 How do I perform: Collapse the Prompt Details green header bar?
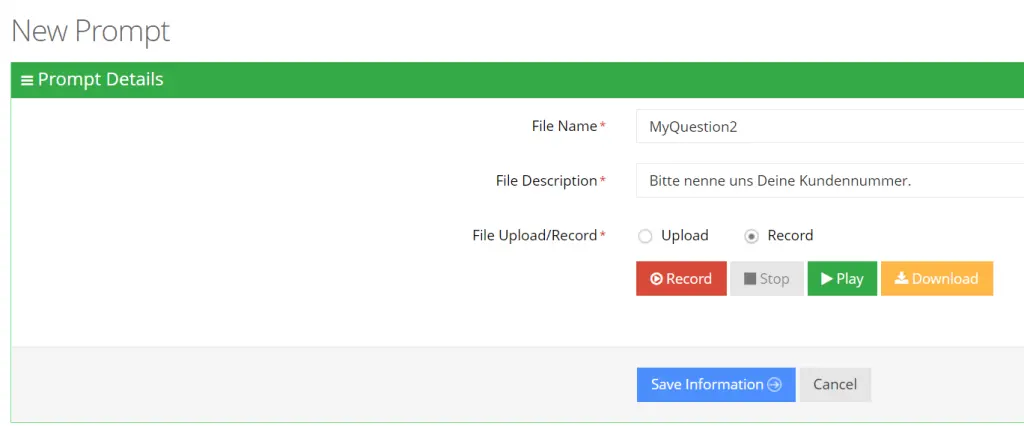click(x=517, y=80)
